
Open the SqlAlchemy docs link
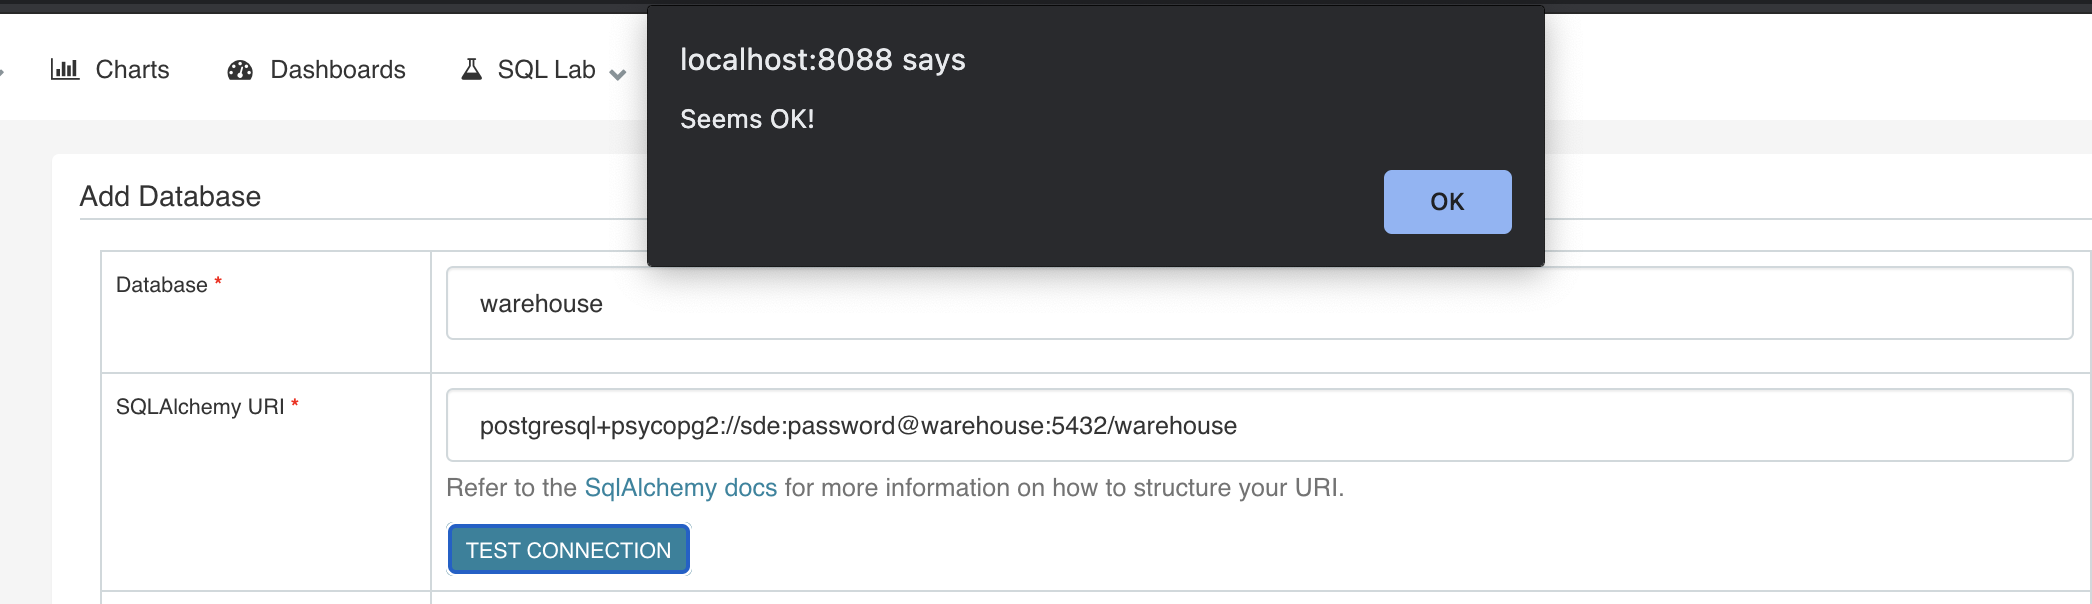point(680,488)
